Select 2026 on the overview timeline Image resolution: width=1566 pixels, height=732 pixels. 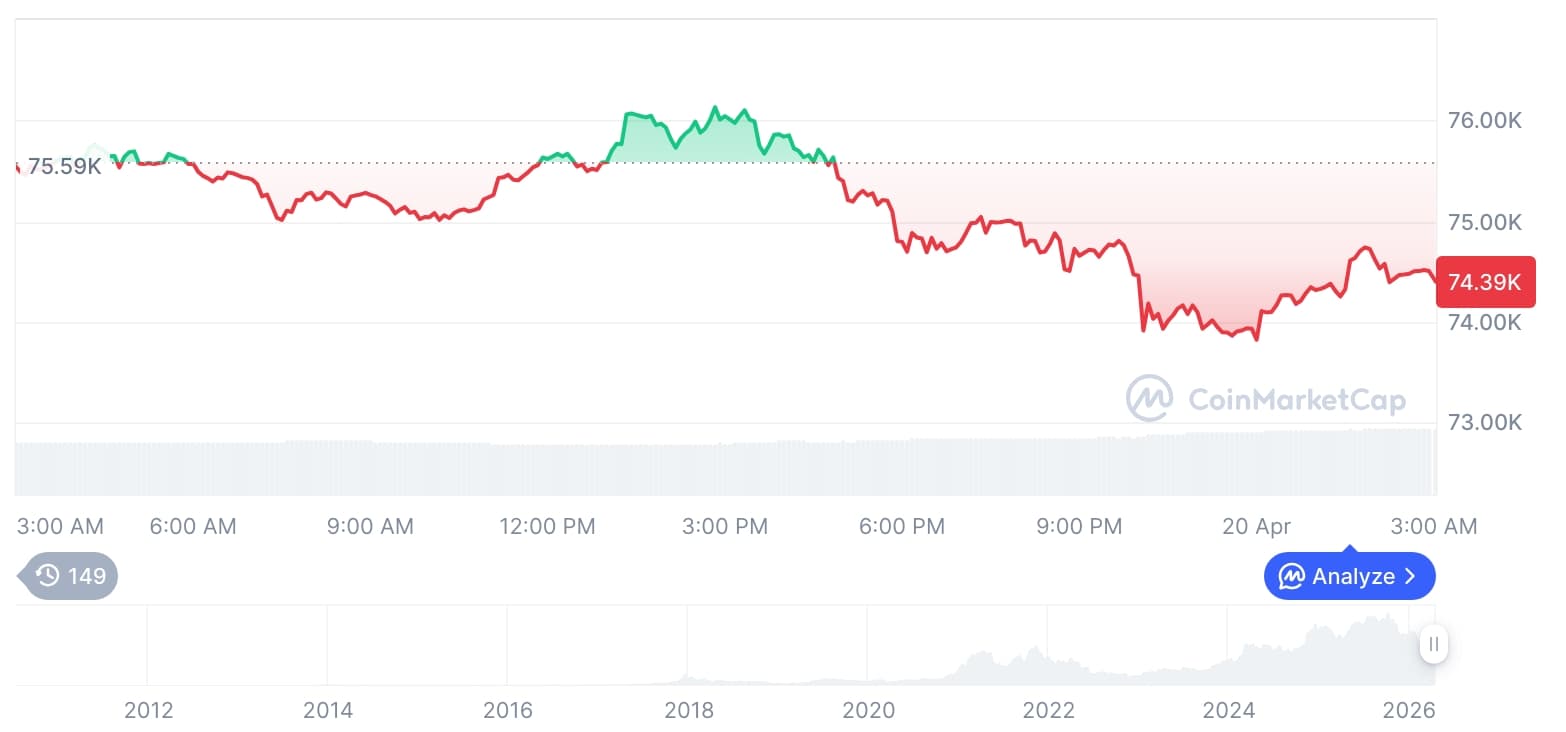coord(1410,710)
